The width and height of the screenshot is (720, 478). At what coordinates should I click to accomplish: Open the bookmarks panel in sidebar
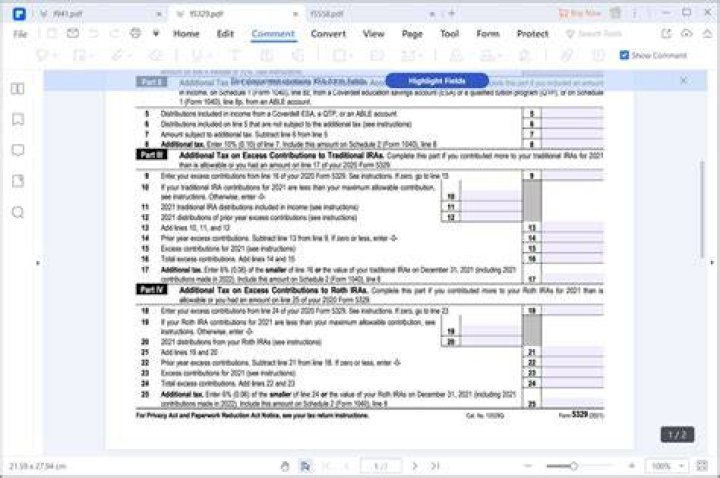pos(17,119)
